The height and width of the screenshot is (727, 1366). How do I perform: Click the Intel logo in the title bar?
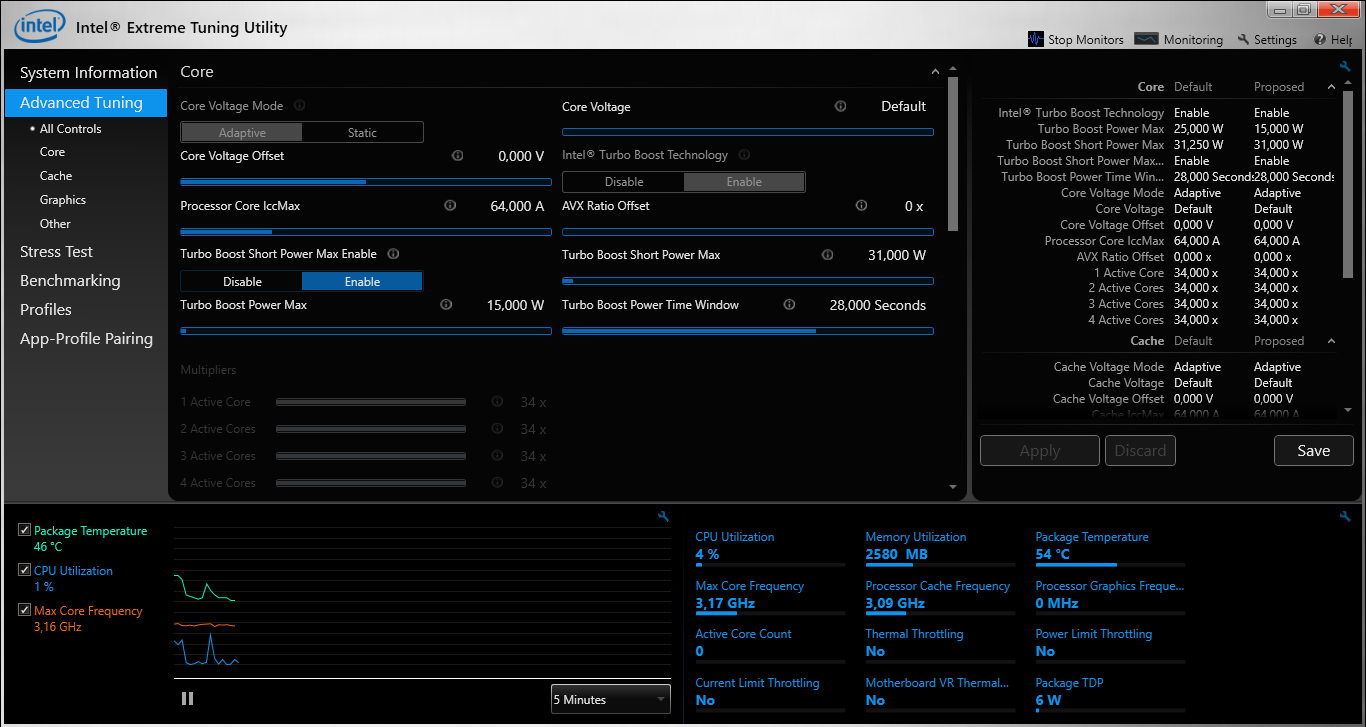coord(40,27)
